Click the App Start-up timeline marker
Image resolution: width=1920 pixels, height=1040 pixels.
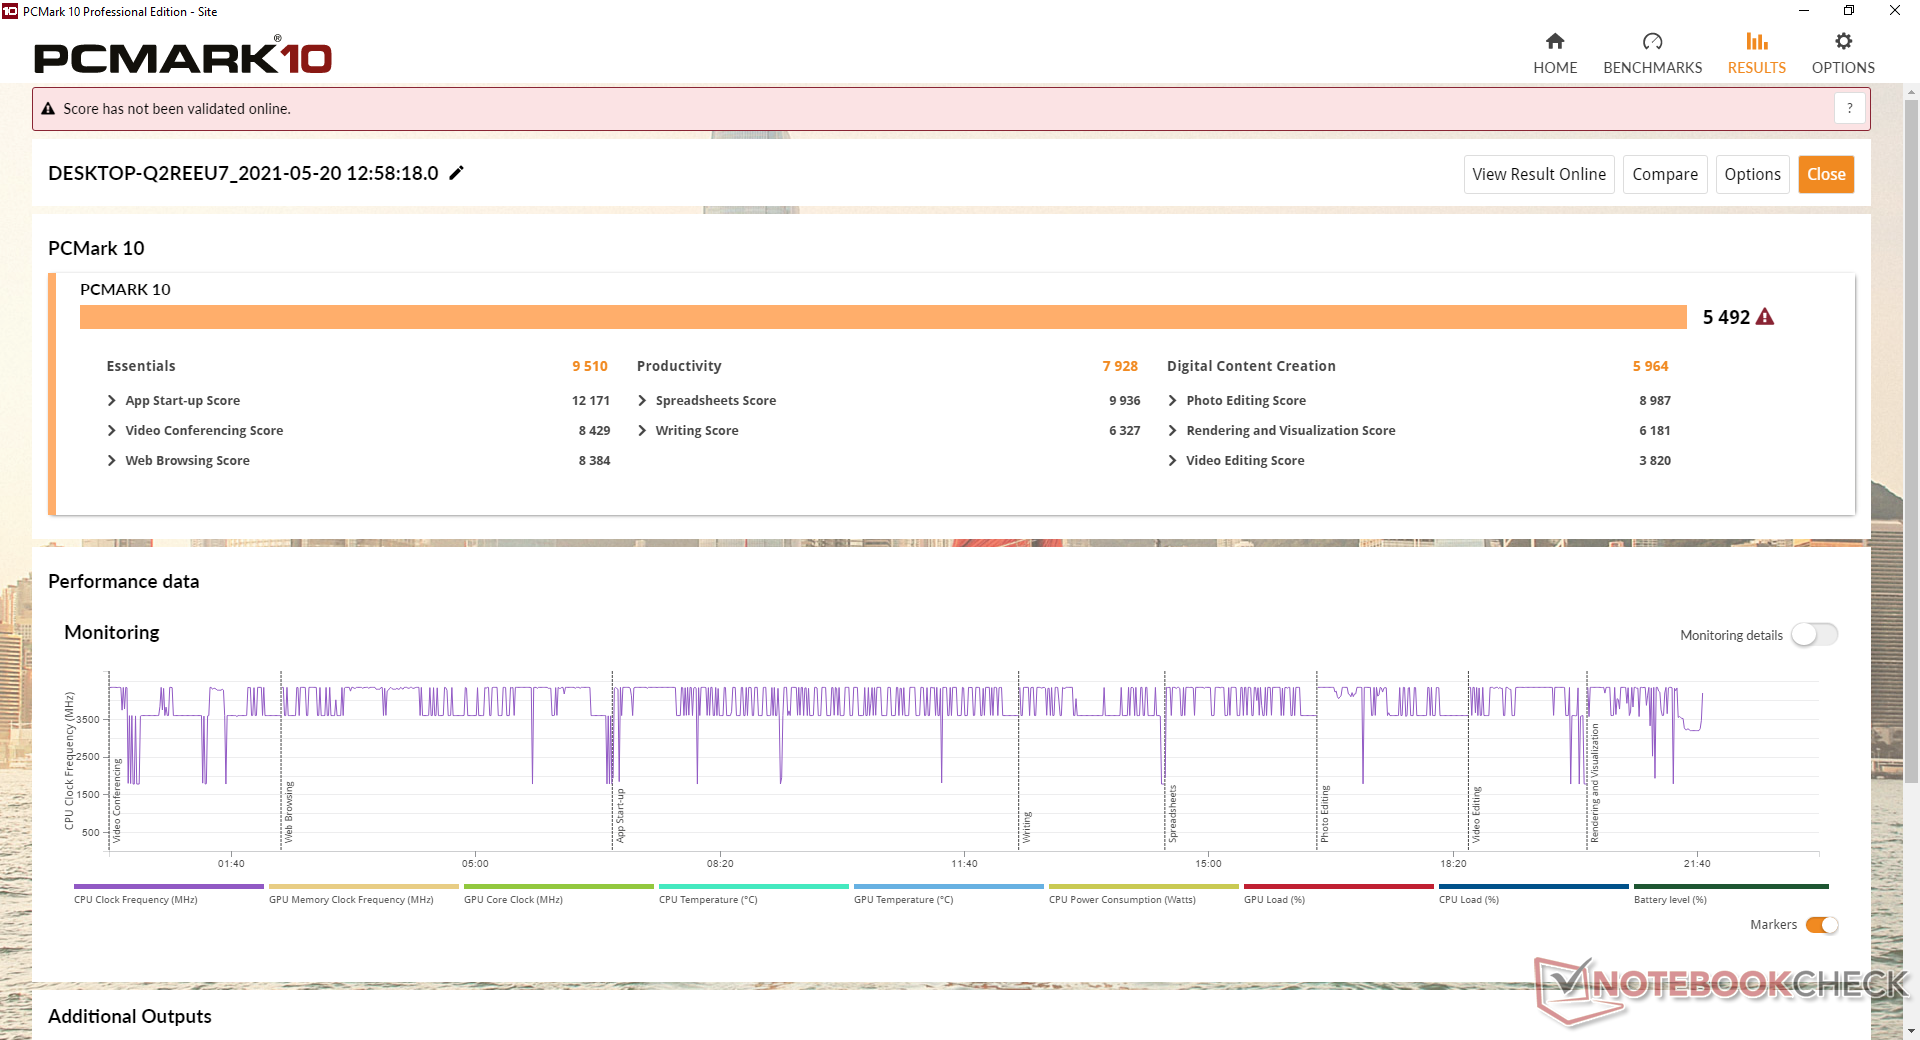(x=620, y=815)
